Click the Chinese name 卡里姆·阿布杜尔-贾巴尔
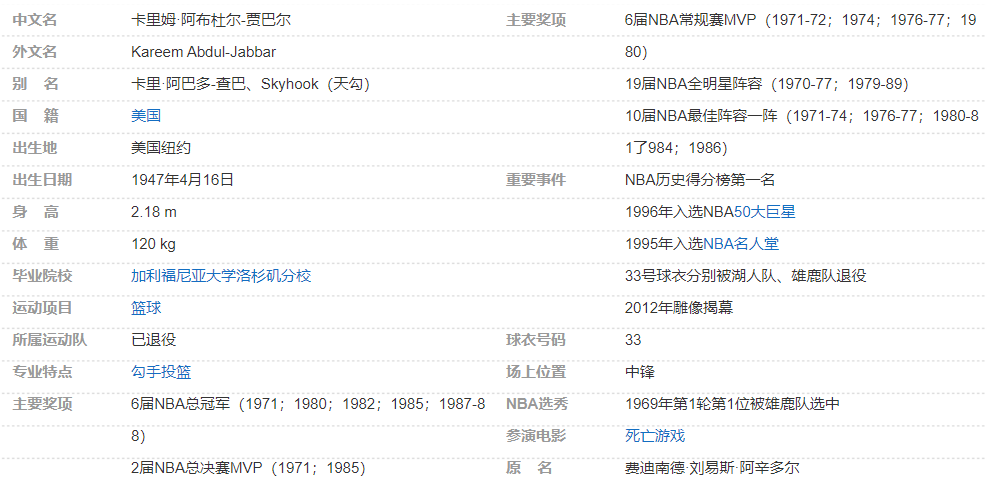Viewport: 995px width, 489px height. 211,20
